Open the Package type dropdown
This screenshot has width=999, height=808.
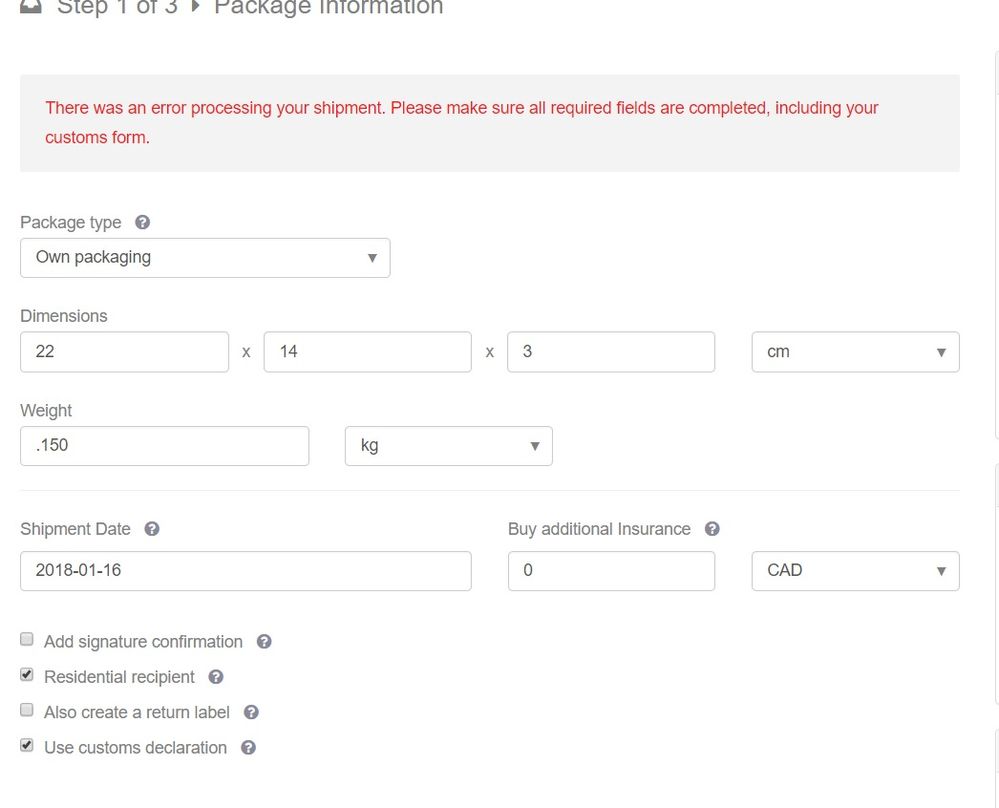[205, 258]
